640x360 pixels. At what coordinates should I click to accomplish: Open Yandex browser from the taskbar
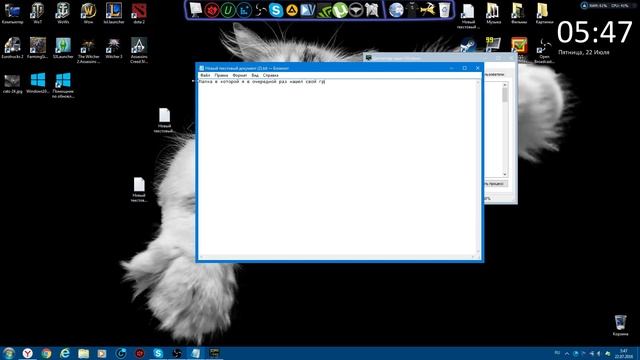click(27, 353)
